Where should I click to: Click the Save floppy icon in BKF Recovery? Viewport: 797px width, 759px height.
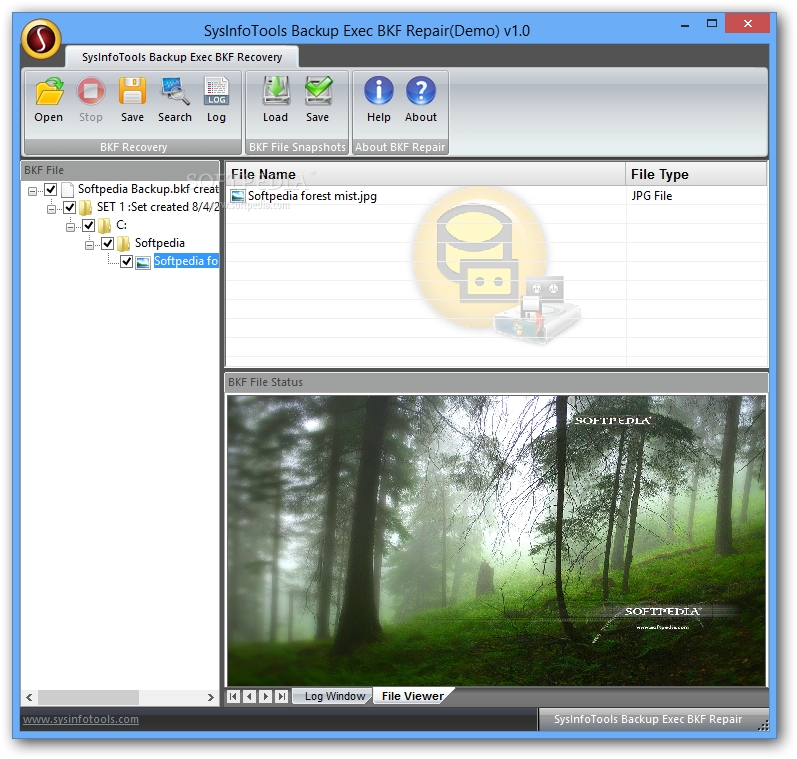tap(132, 92)
